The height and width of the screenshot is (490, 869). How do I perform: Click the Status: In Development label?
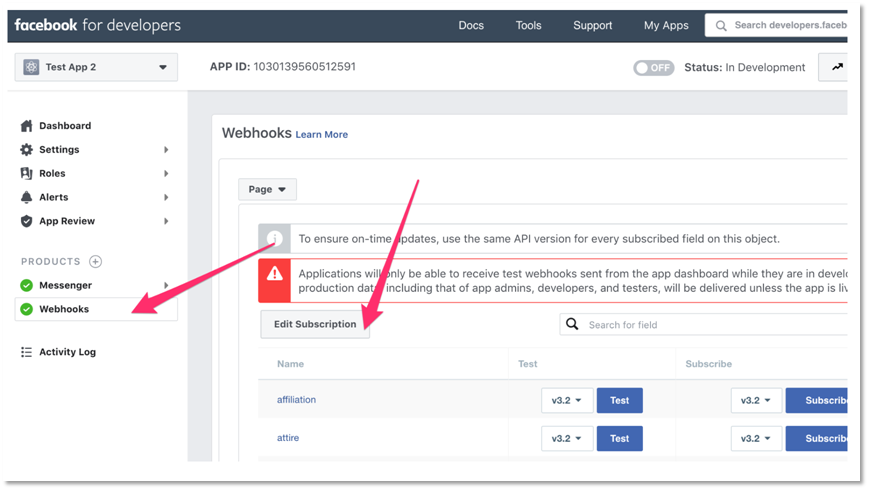(744, 68)
